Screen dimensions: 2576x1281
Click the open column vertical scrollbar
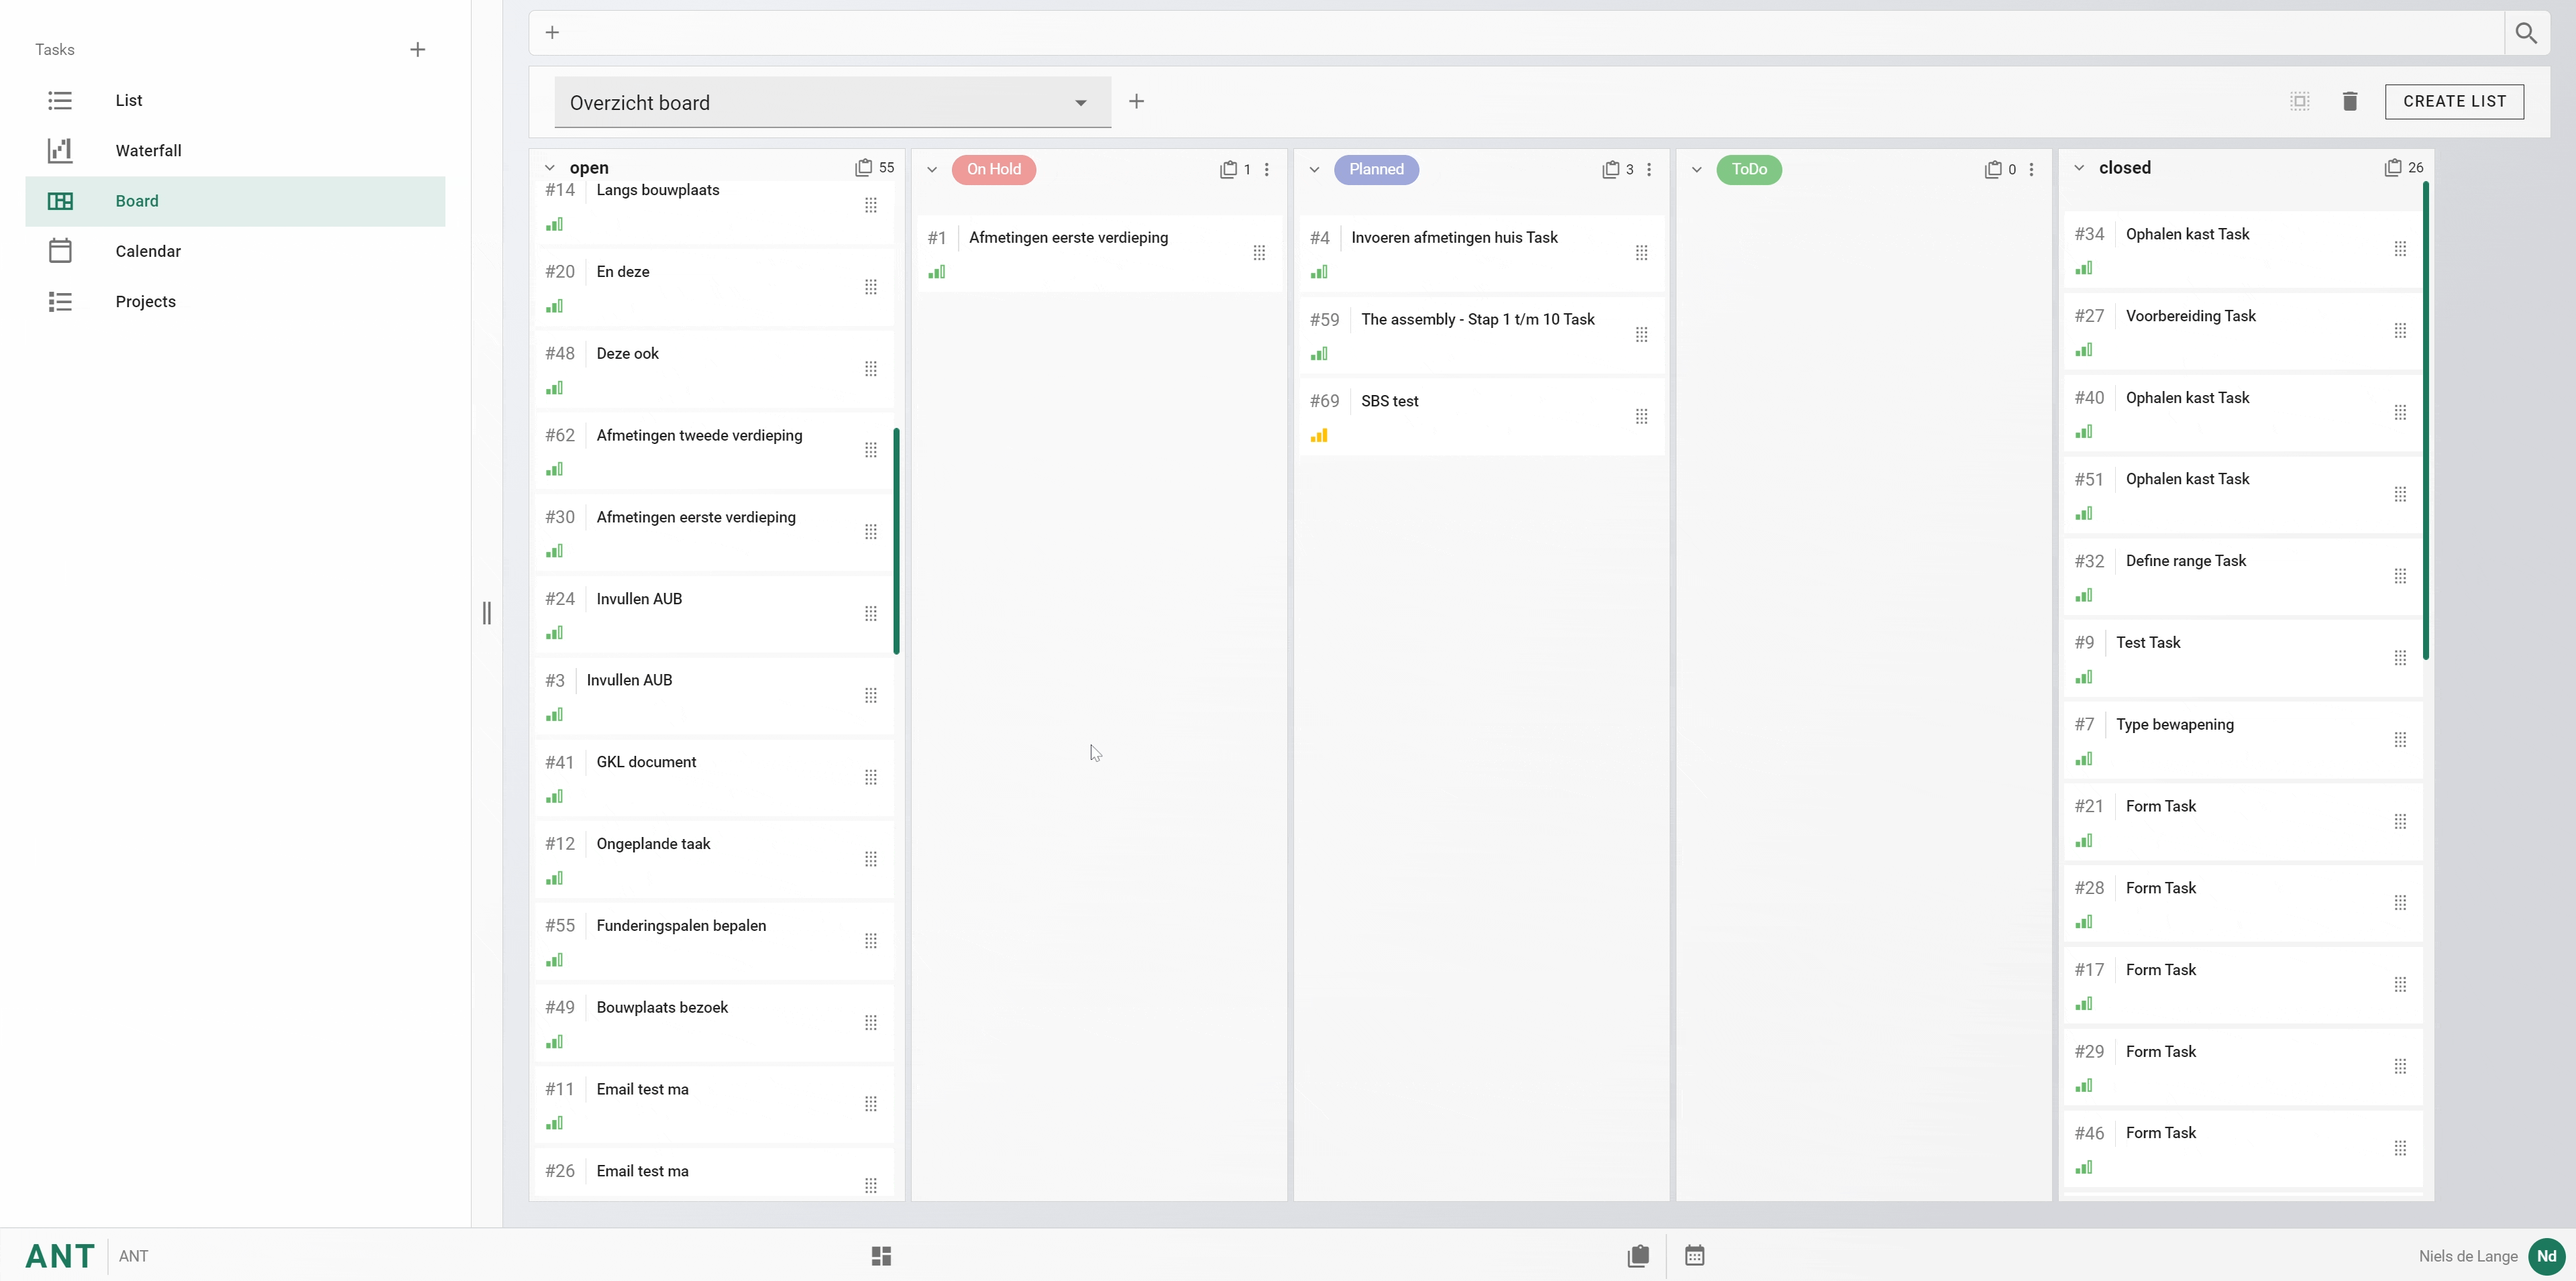pyautogui.click(x=896, y=540)
